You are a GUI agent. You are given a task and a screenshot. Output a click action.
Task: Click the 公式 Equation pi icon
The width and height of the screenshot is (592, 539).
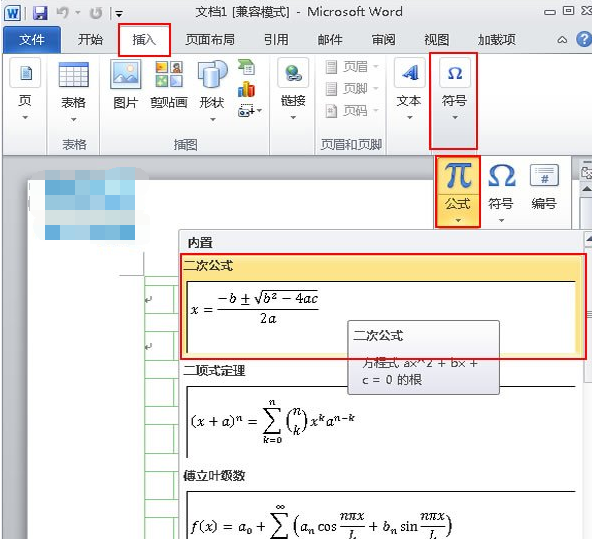click(458, 176)
